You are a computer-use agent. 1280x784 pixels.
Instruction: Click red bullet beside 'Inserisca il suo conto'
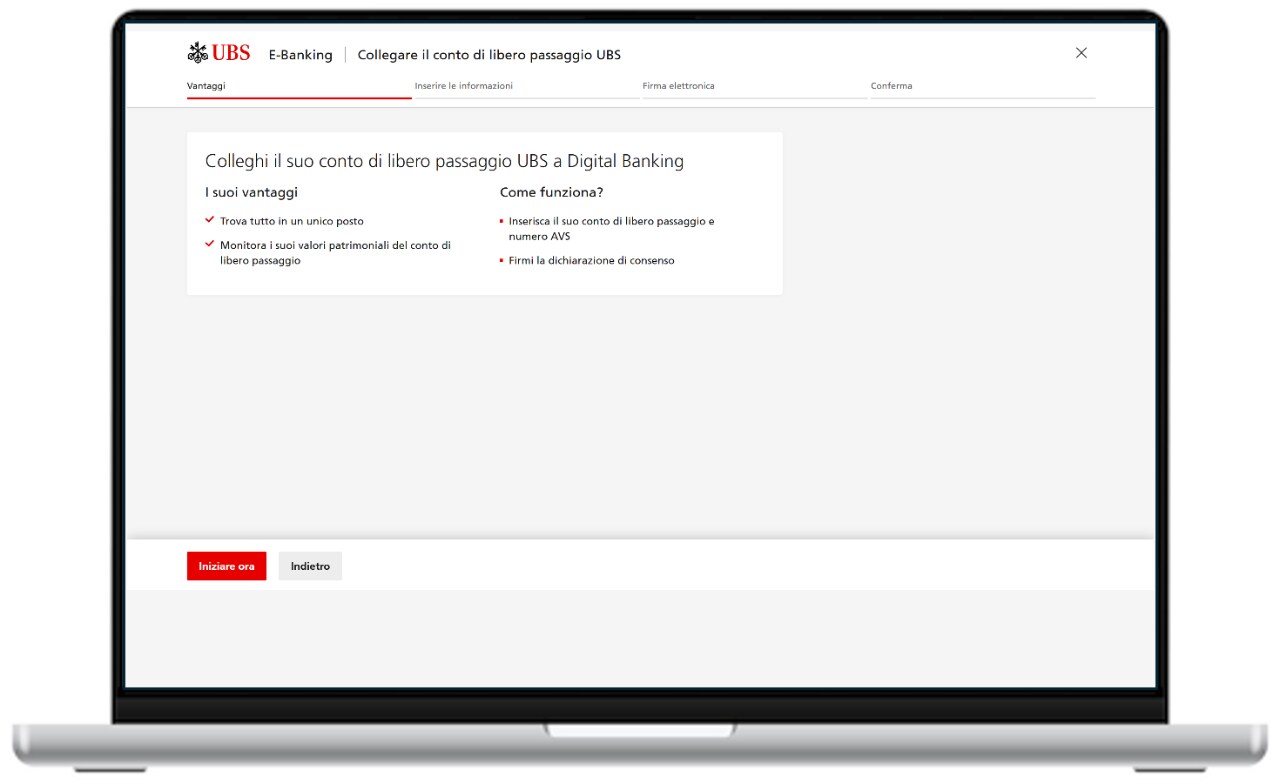tap(501, 221)
